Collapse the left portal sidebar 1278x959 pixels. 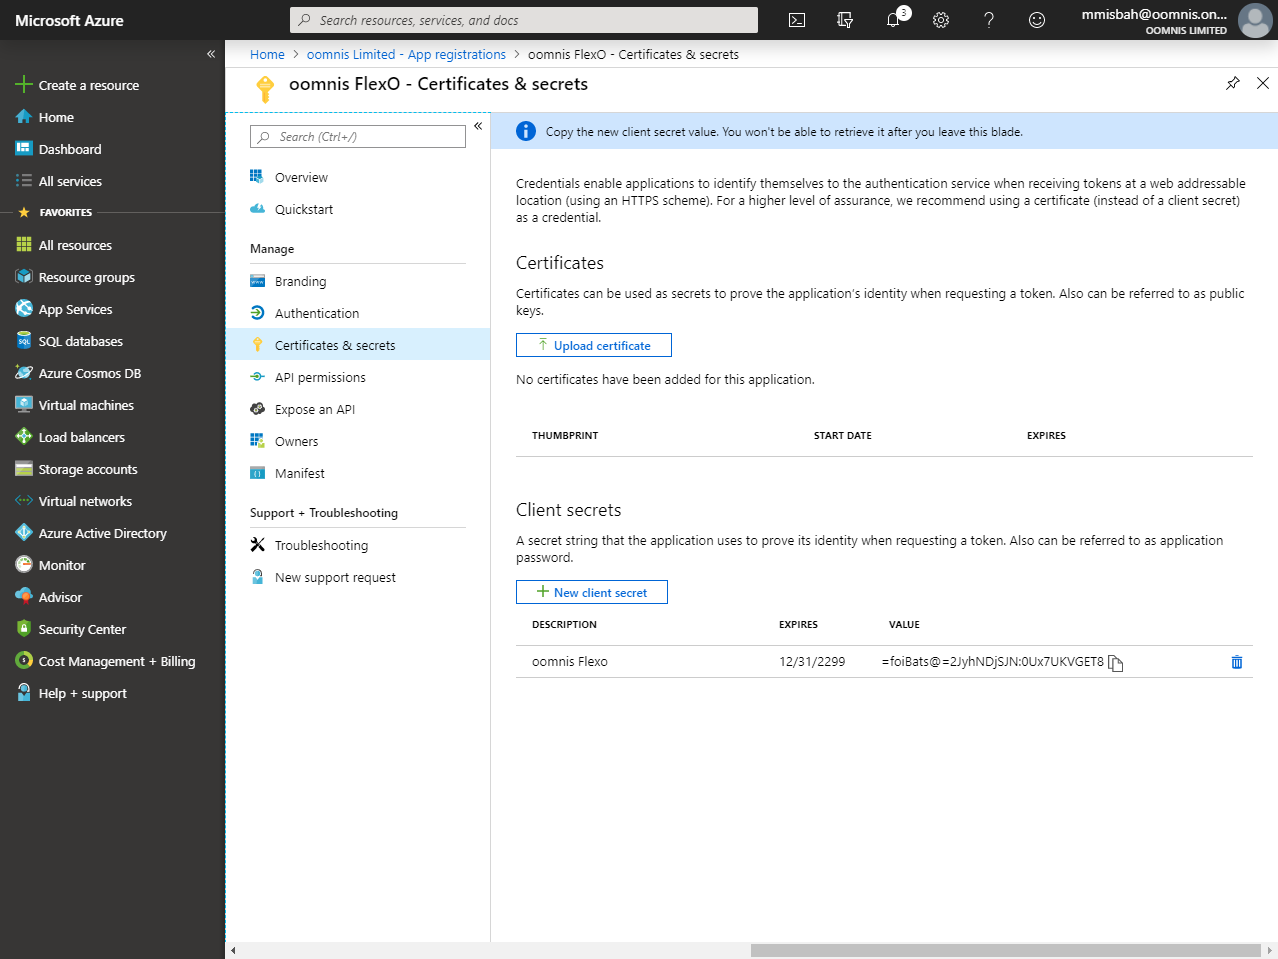[x=211, y=54]
